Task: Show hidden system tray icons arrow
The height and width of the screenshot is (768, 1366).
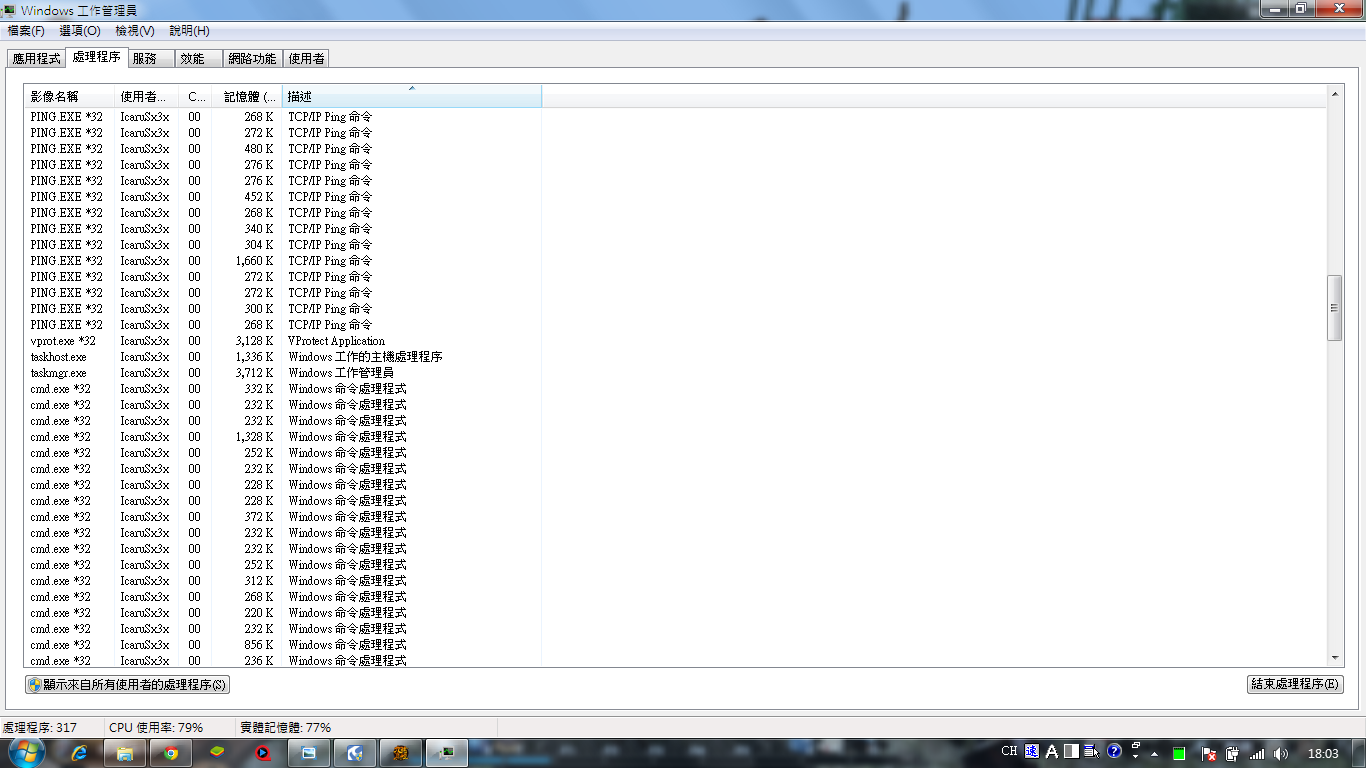Action: (x=1155, y=753)
